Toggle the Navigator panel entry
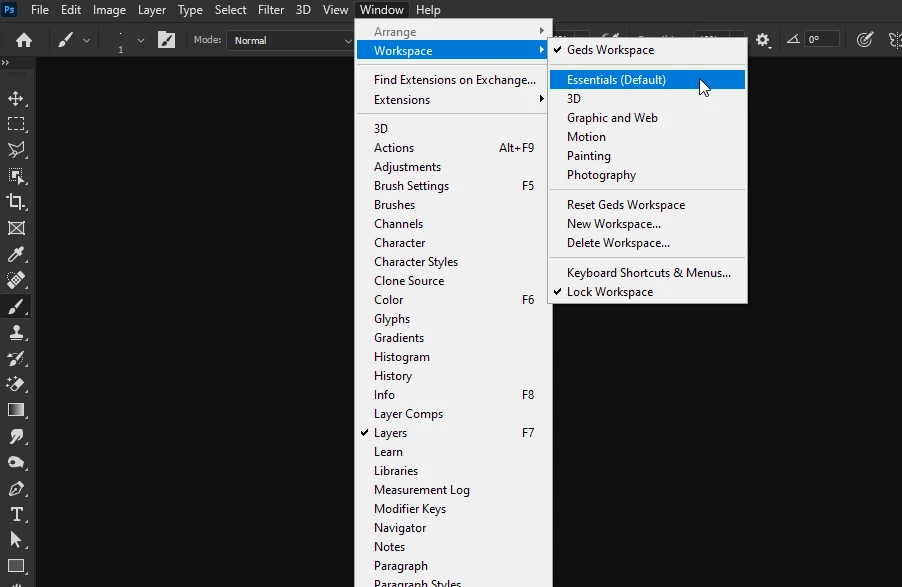 click(x=453, y=528)
